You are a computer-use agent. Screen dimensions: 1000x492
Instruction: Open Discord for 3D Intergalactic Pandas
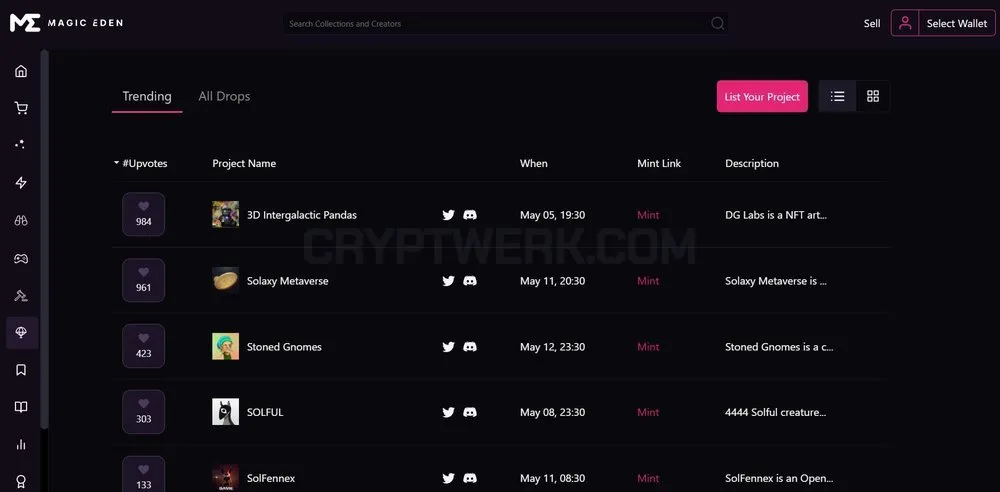[470, 215]
